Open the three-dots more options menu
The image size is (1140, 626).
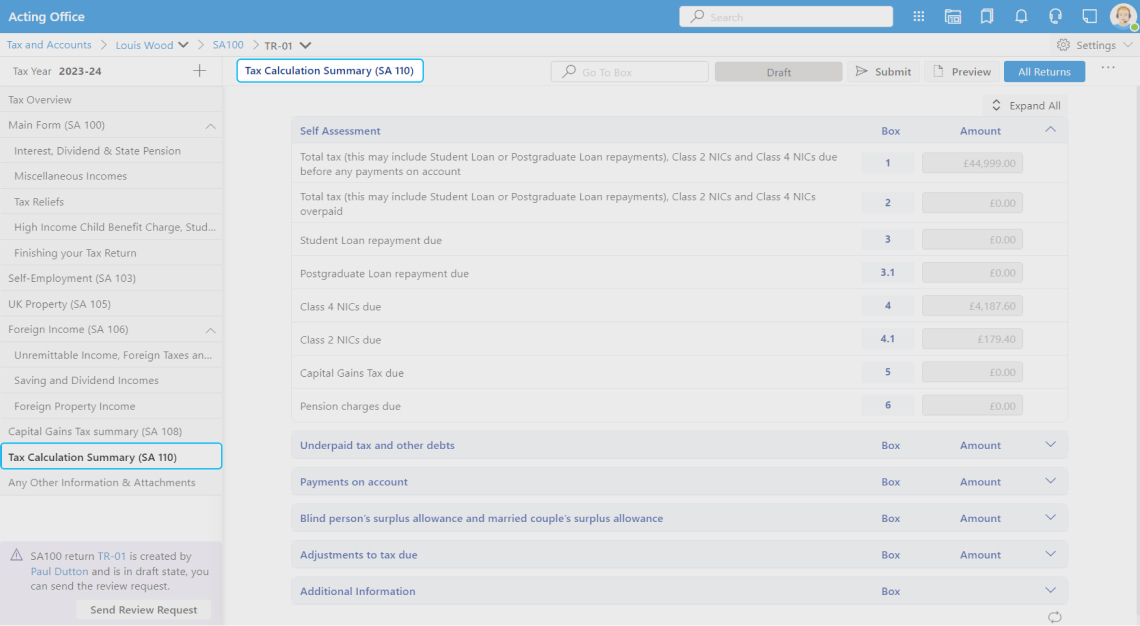pyautogui.click(x=1108, y=68)
